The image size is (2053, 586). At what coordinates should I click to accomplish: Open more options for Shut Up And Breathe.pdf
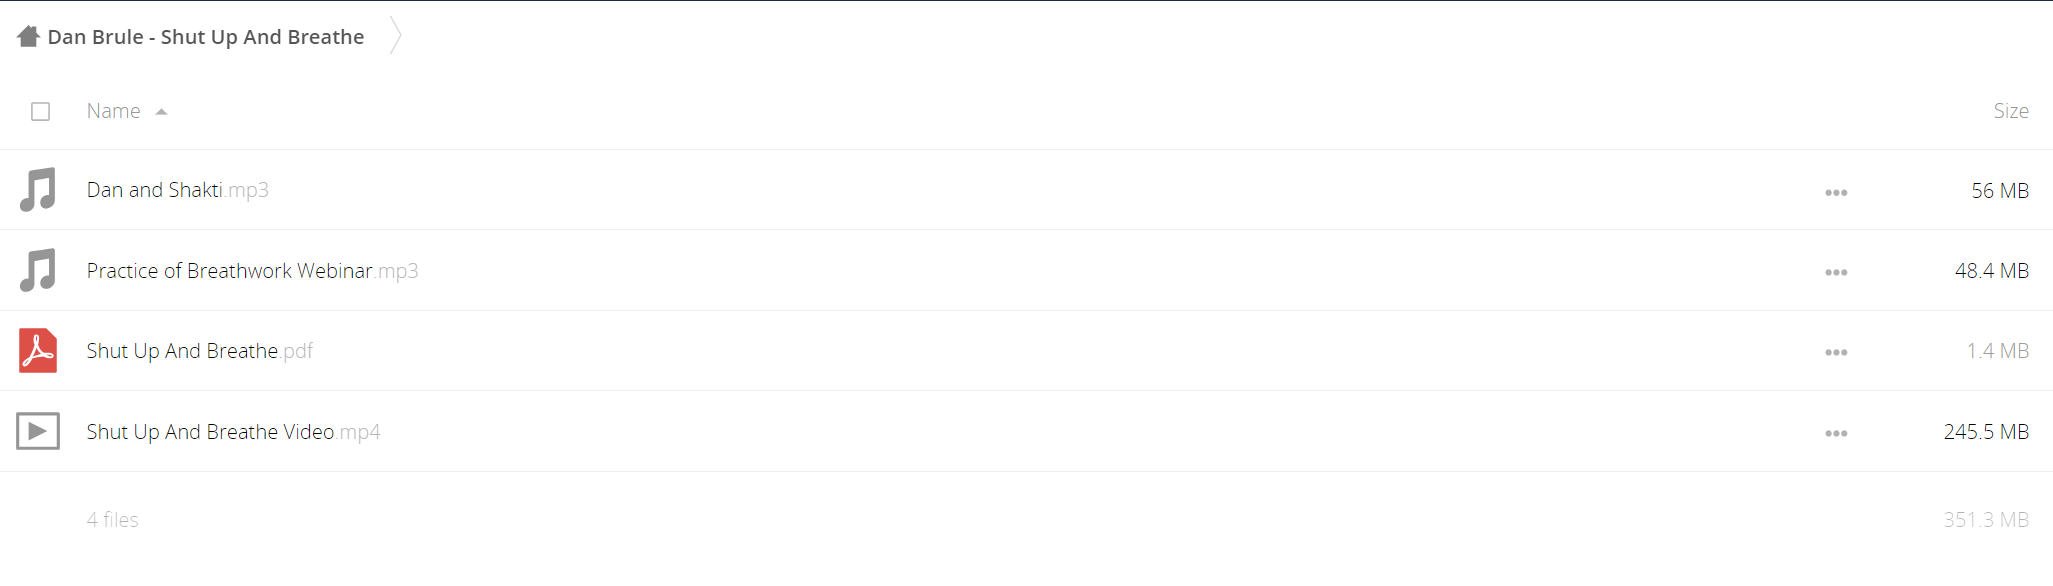(x=1836, y=352)
